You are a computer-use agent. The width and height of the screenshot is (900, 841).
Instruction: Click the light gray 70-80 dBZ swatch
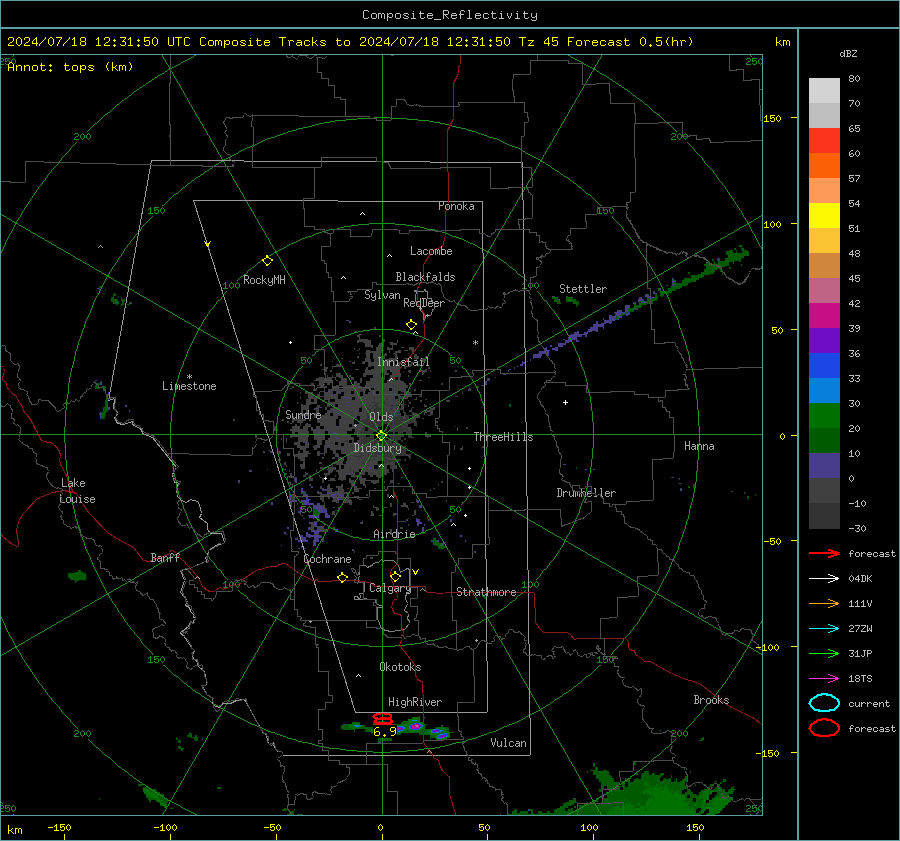coord(824,91)
